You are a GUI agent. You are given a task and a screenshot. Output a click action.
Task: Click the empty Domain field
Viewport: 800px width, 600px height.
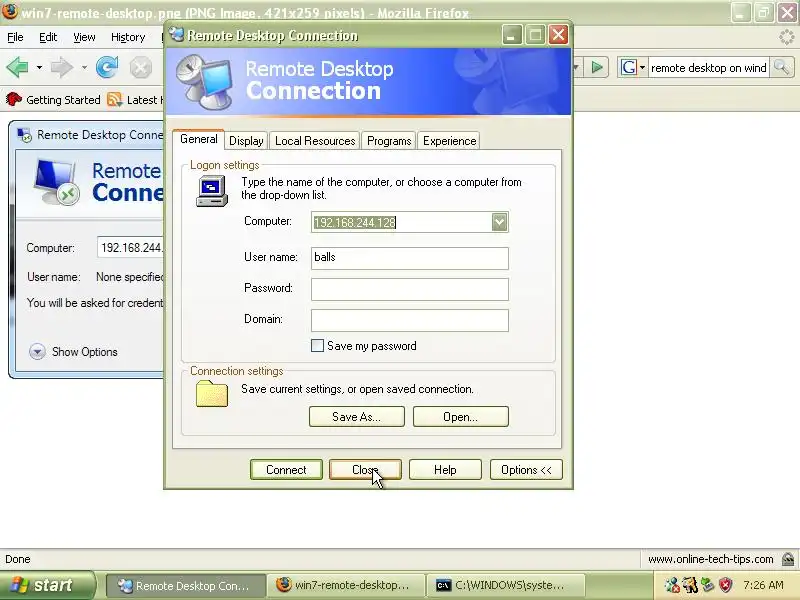click(x=410, y=320)
